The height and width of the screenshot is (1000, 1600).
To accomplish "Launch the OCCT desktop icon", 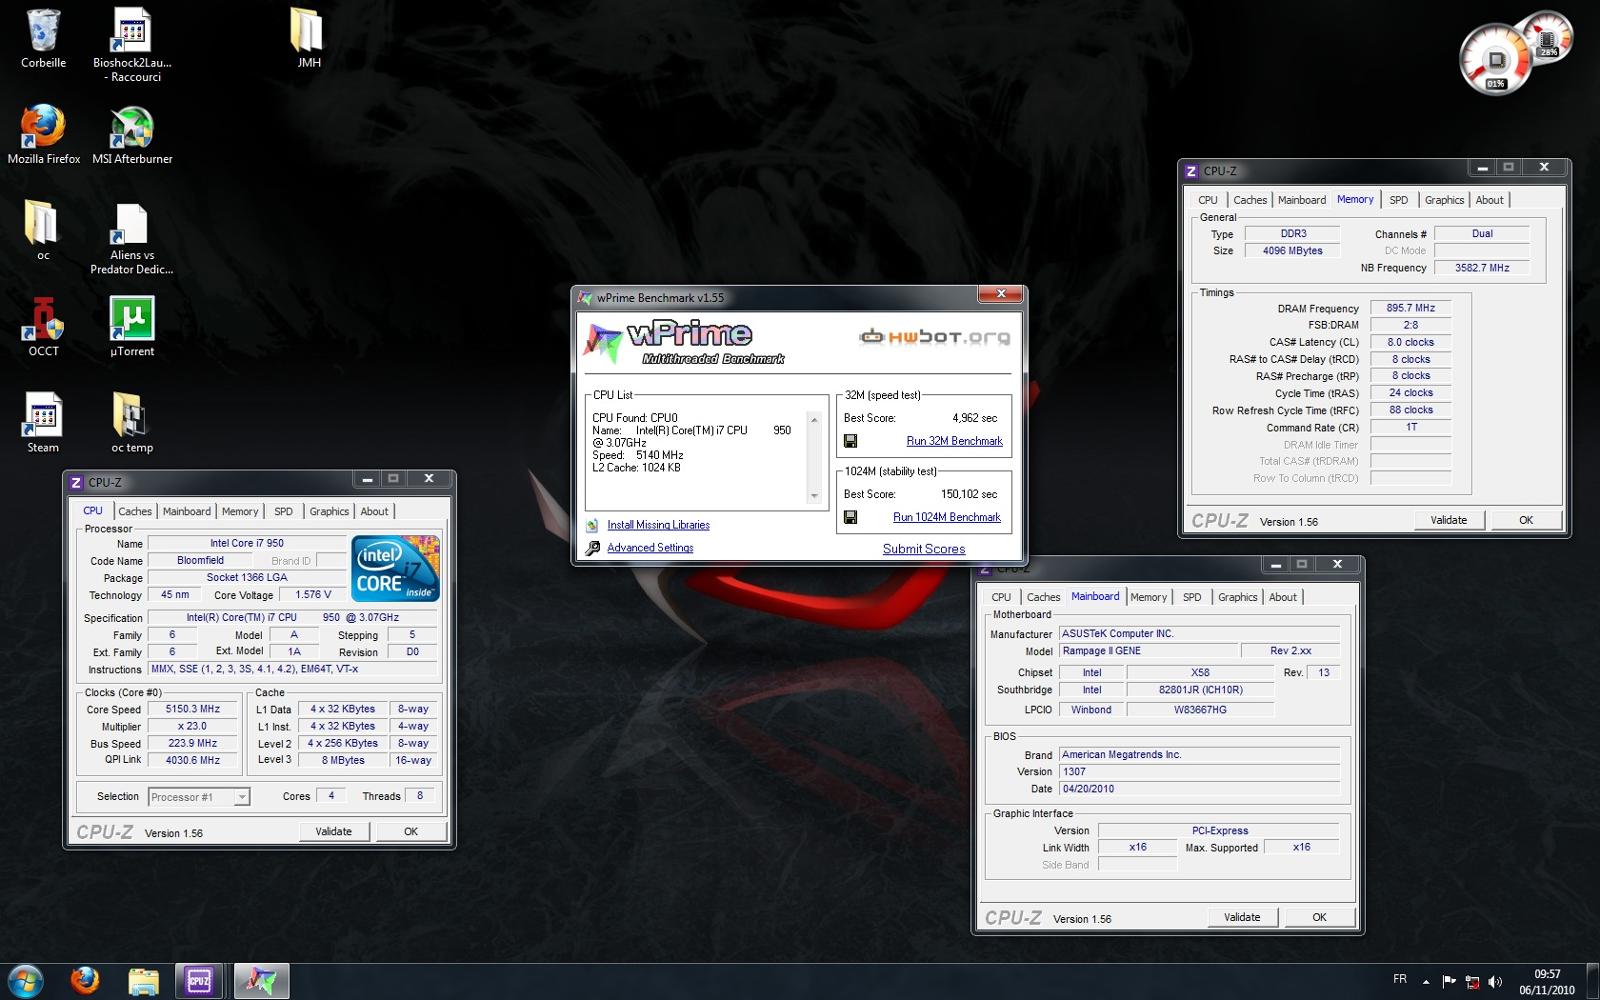I will click(43, 319).
